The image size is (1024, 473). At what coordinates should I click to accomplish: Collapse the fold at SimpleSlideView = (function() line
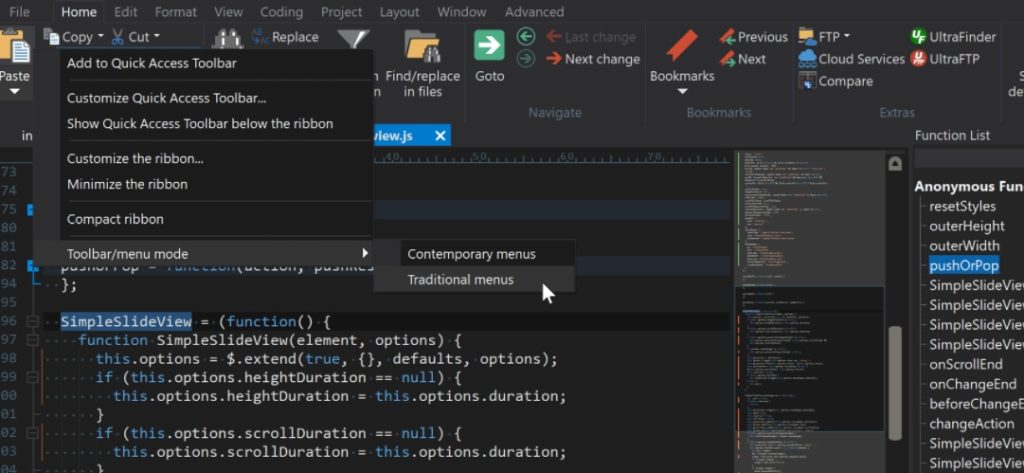tap(32, 321)
